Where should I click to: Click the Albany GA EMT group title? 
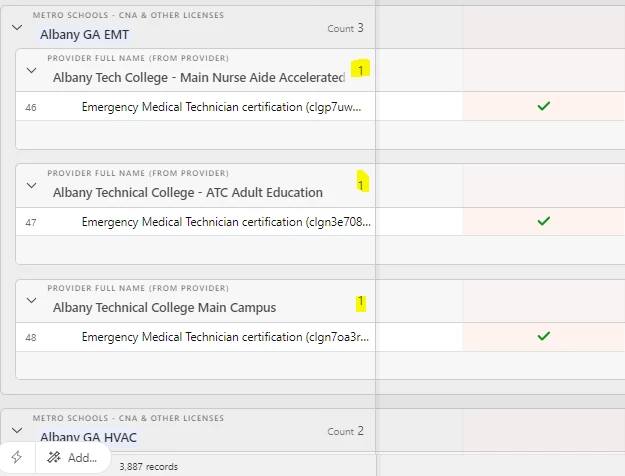(x=84, y=34)
